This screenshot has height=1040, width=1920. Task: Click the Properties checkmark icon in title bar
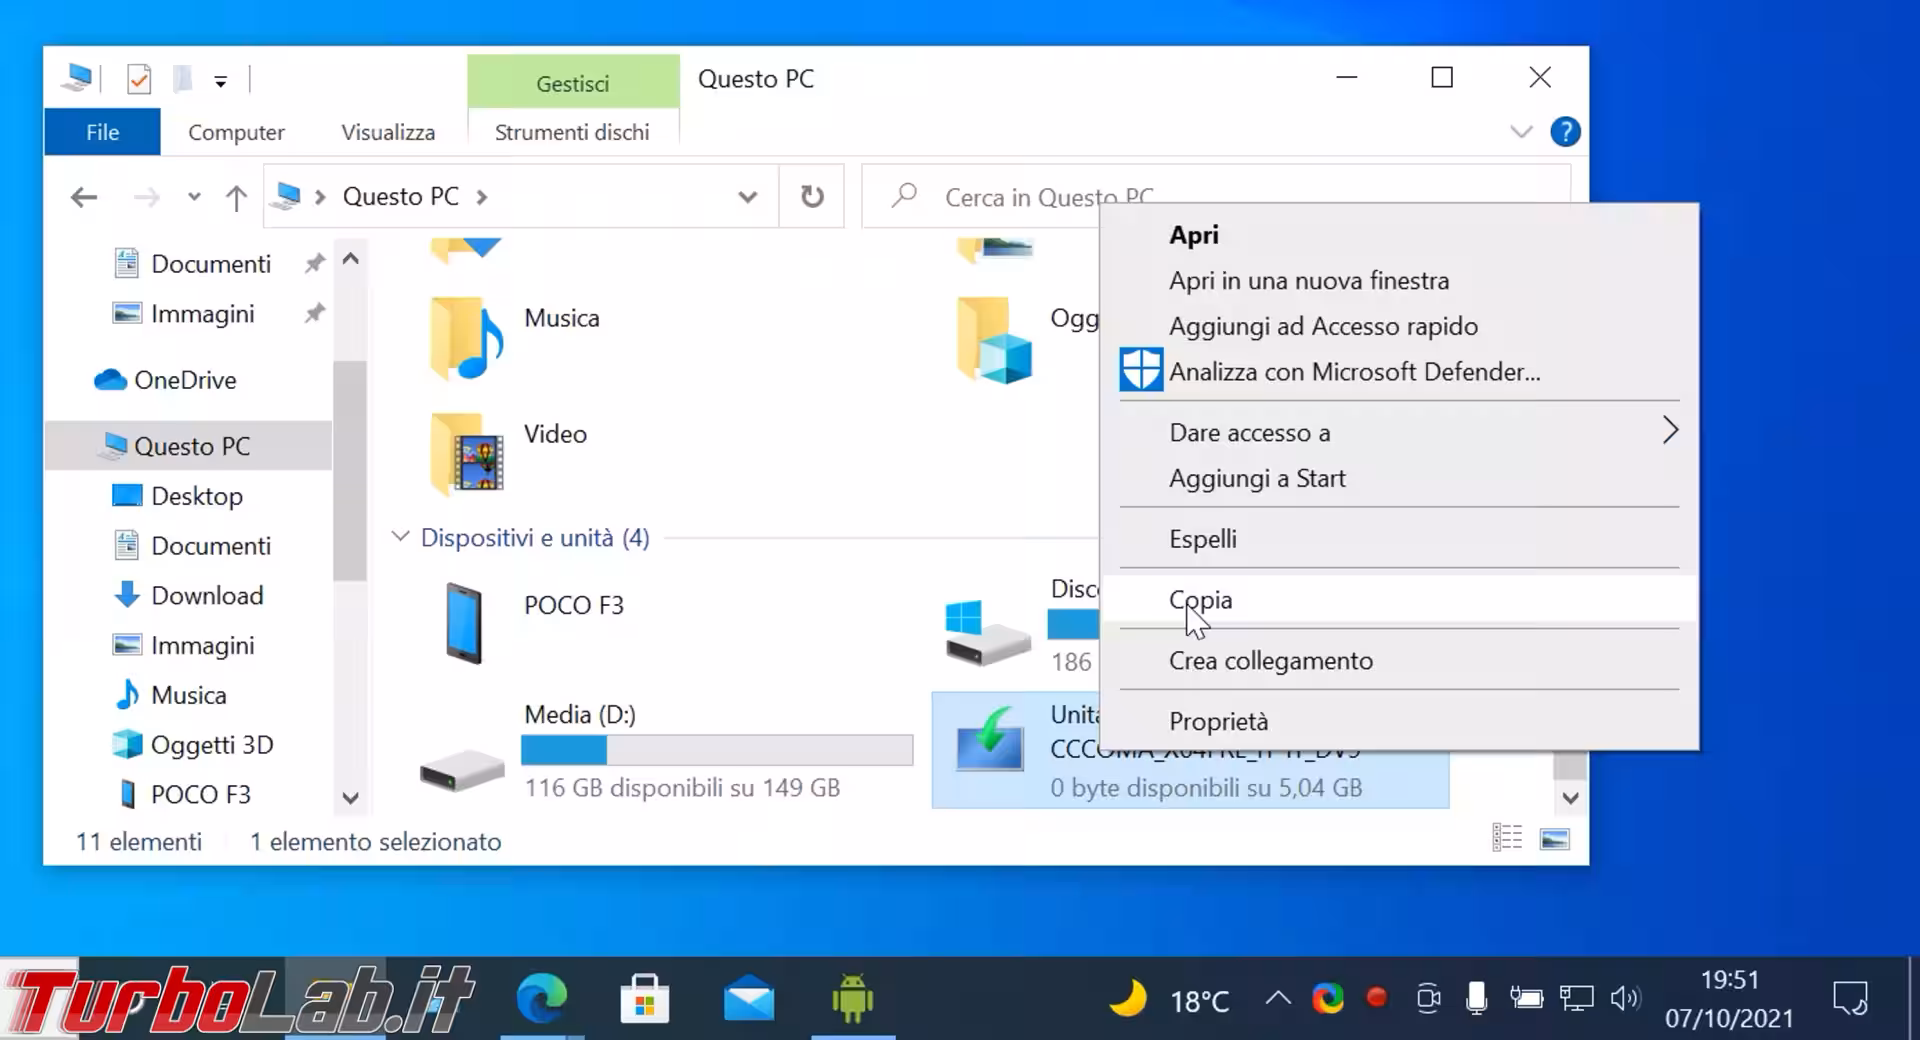[139, 79]
